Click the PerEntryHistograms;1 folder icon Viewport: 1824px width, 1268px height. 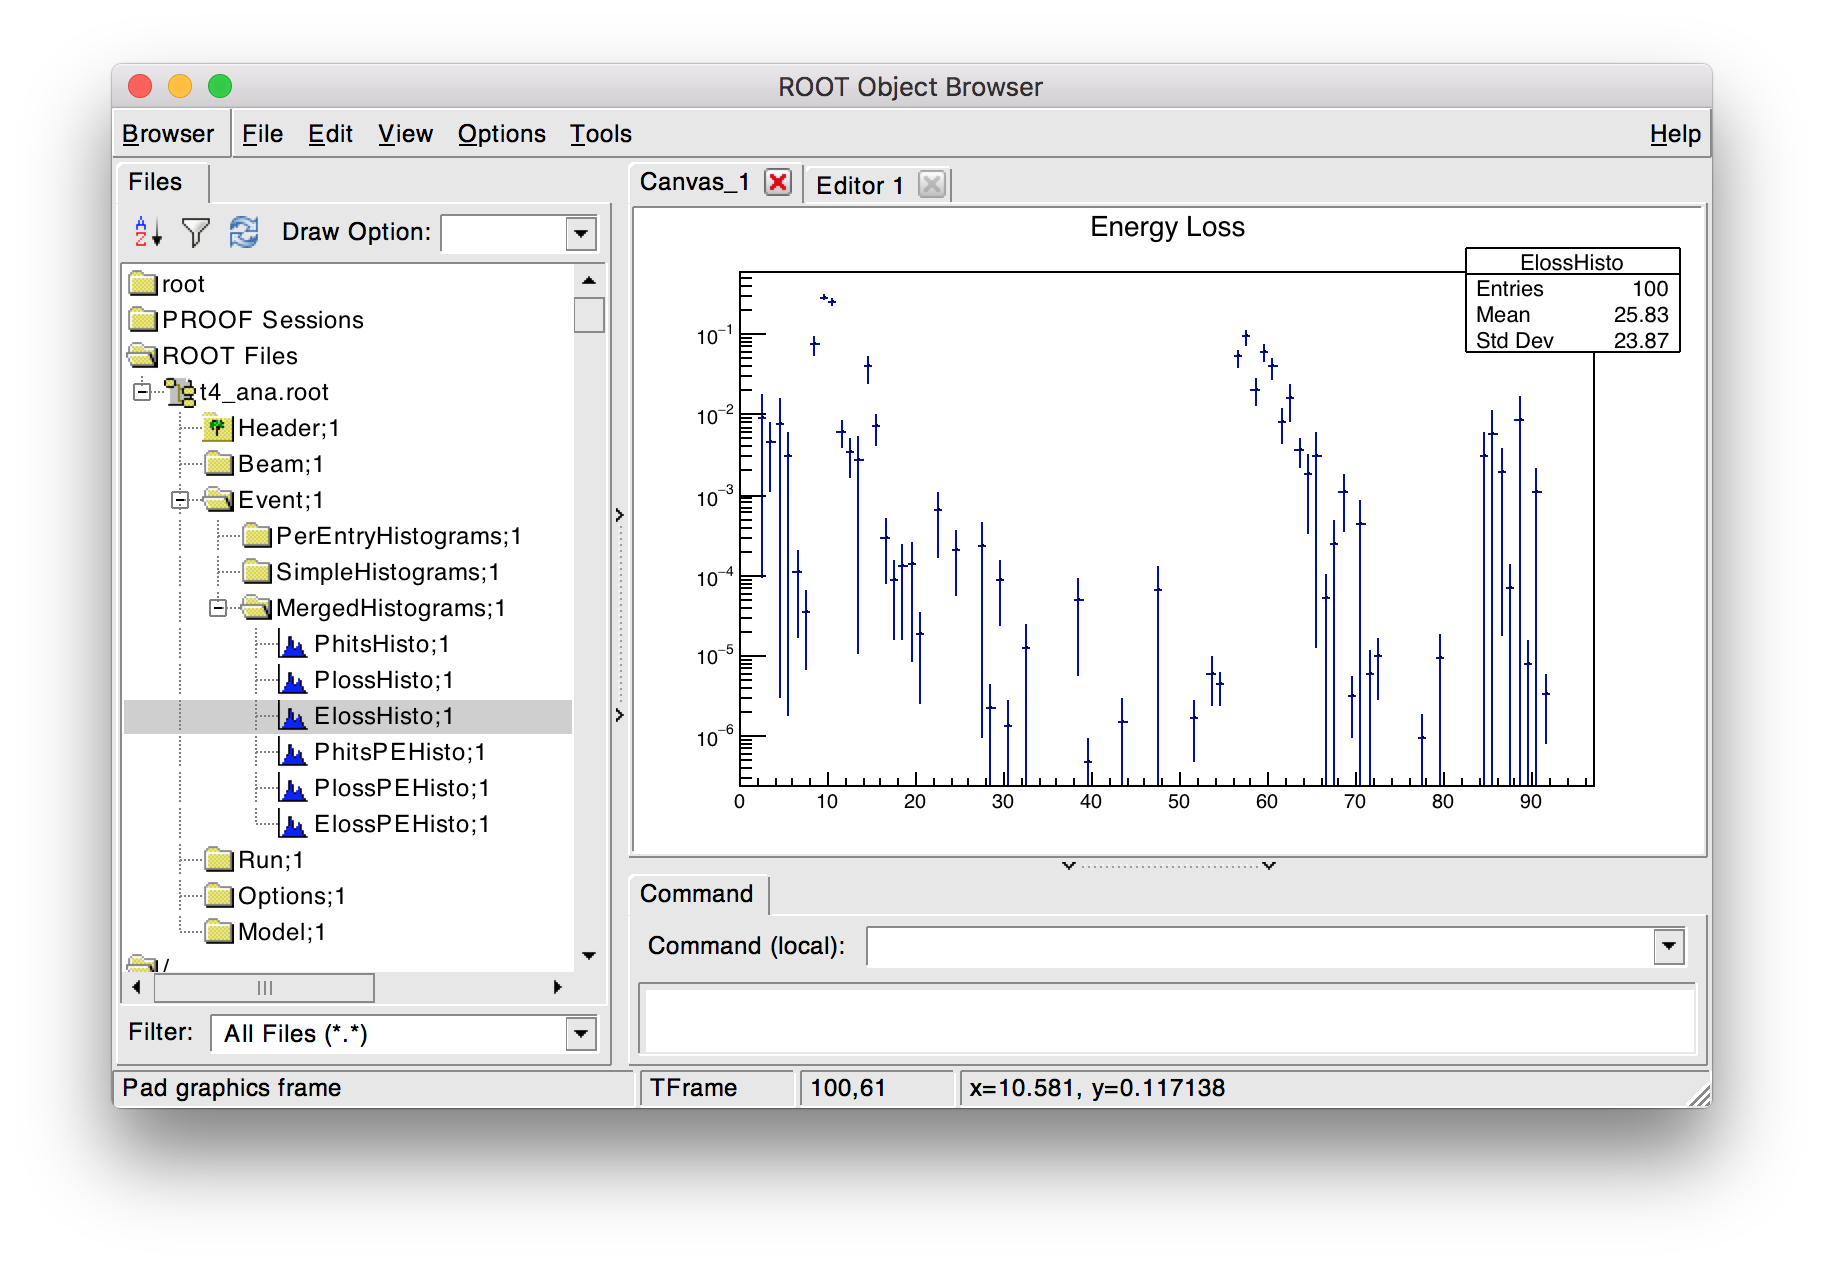(257, 536)
